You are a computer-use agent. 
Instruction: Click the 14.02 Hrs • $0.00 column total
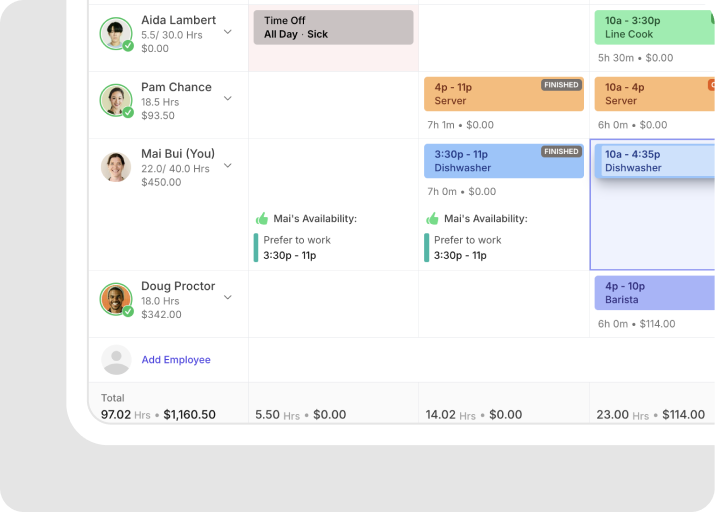point(474,414)
